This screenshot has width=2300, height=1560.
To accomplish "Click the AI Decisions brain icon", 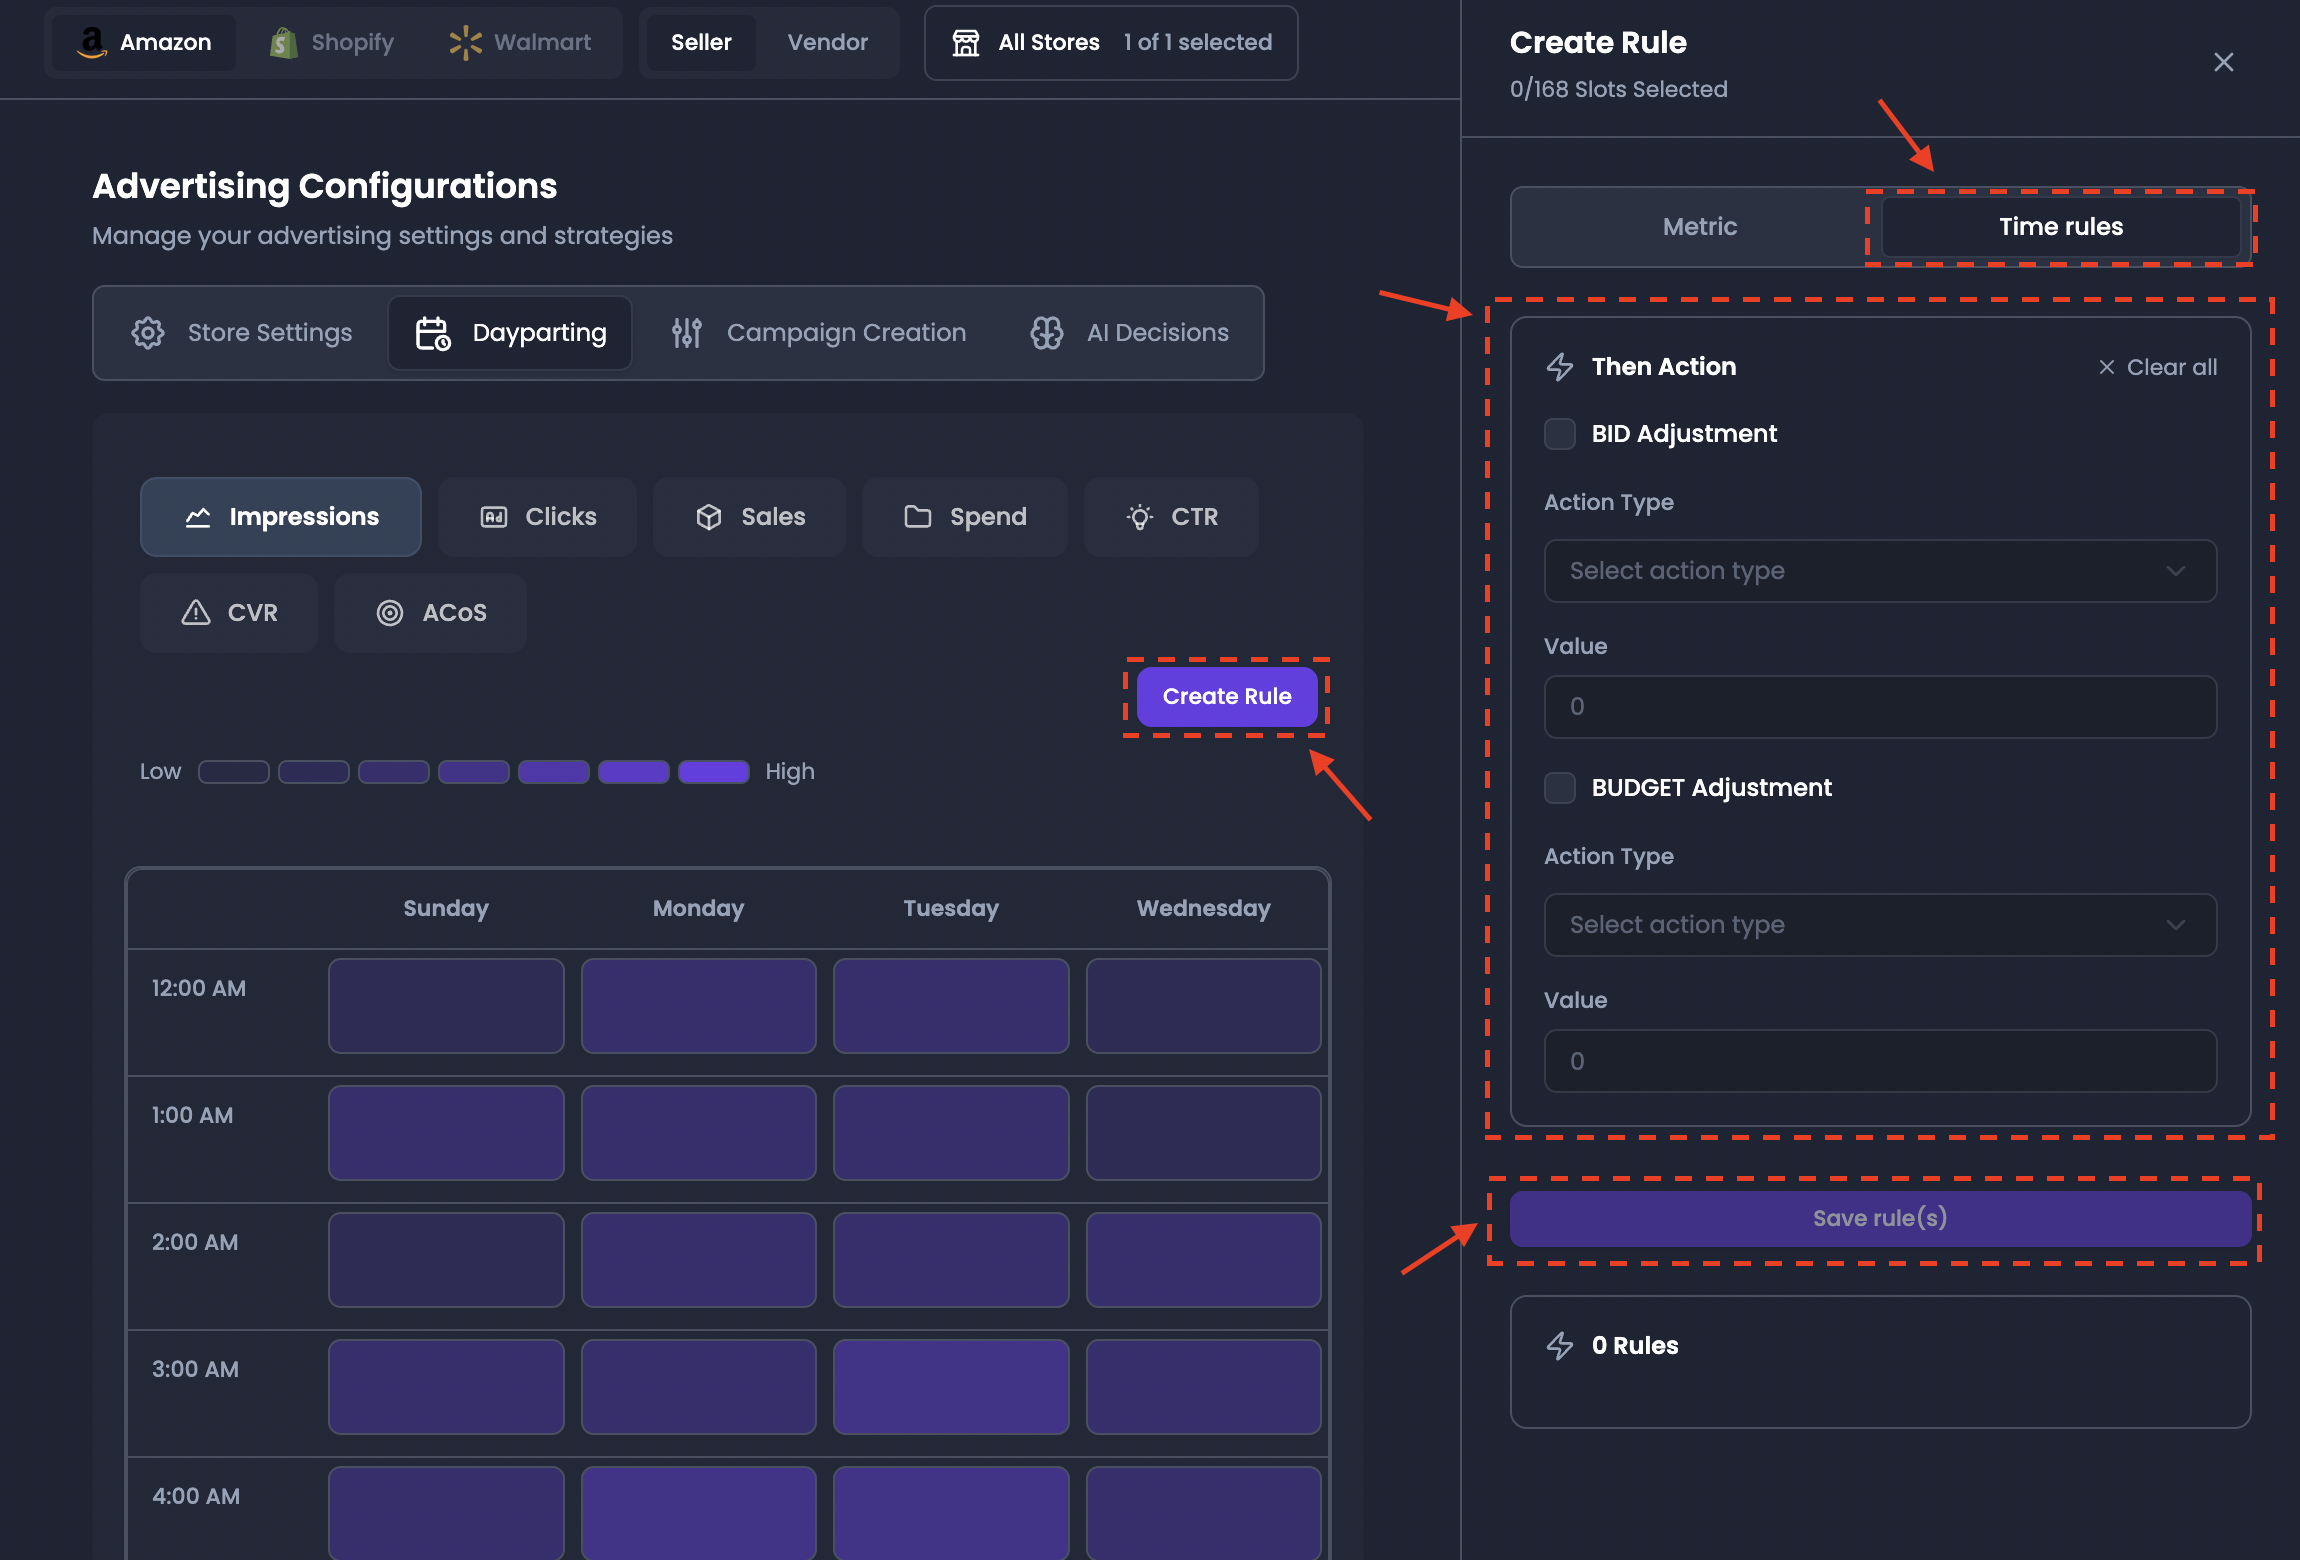I will coord(1047,333).
